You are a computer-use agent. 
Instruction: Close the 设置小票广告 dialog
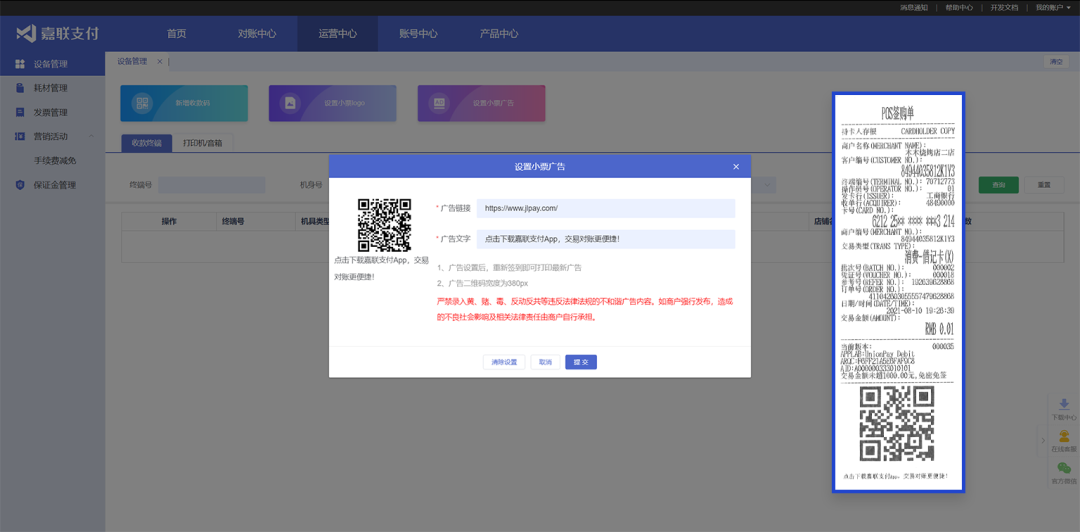tap(736, 167)
